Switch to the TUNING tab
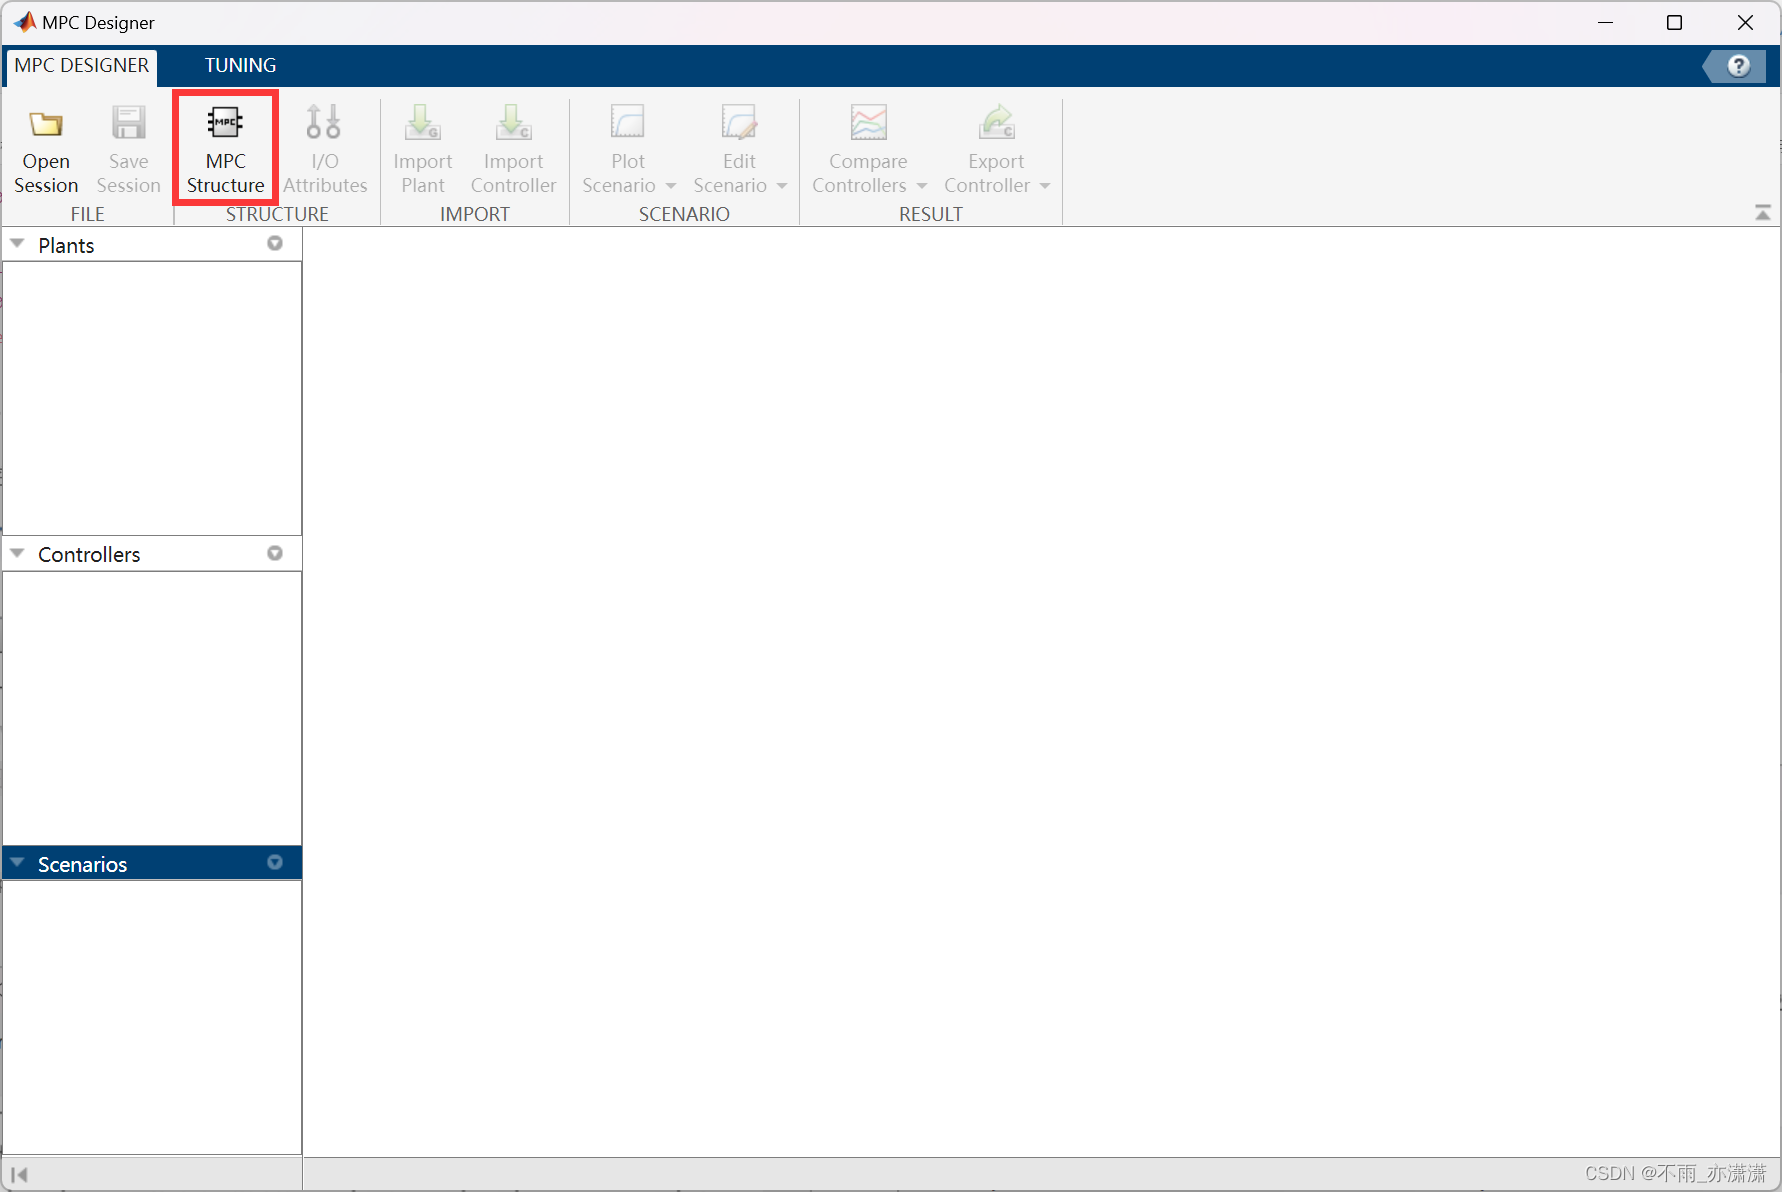1782x1192 pixels. pos(240,66)
